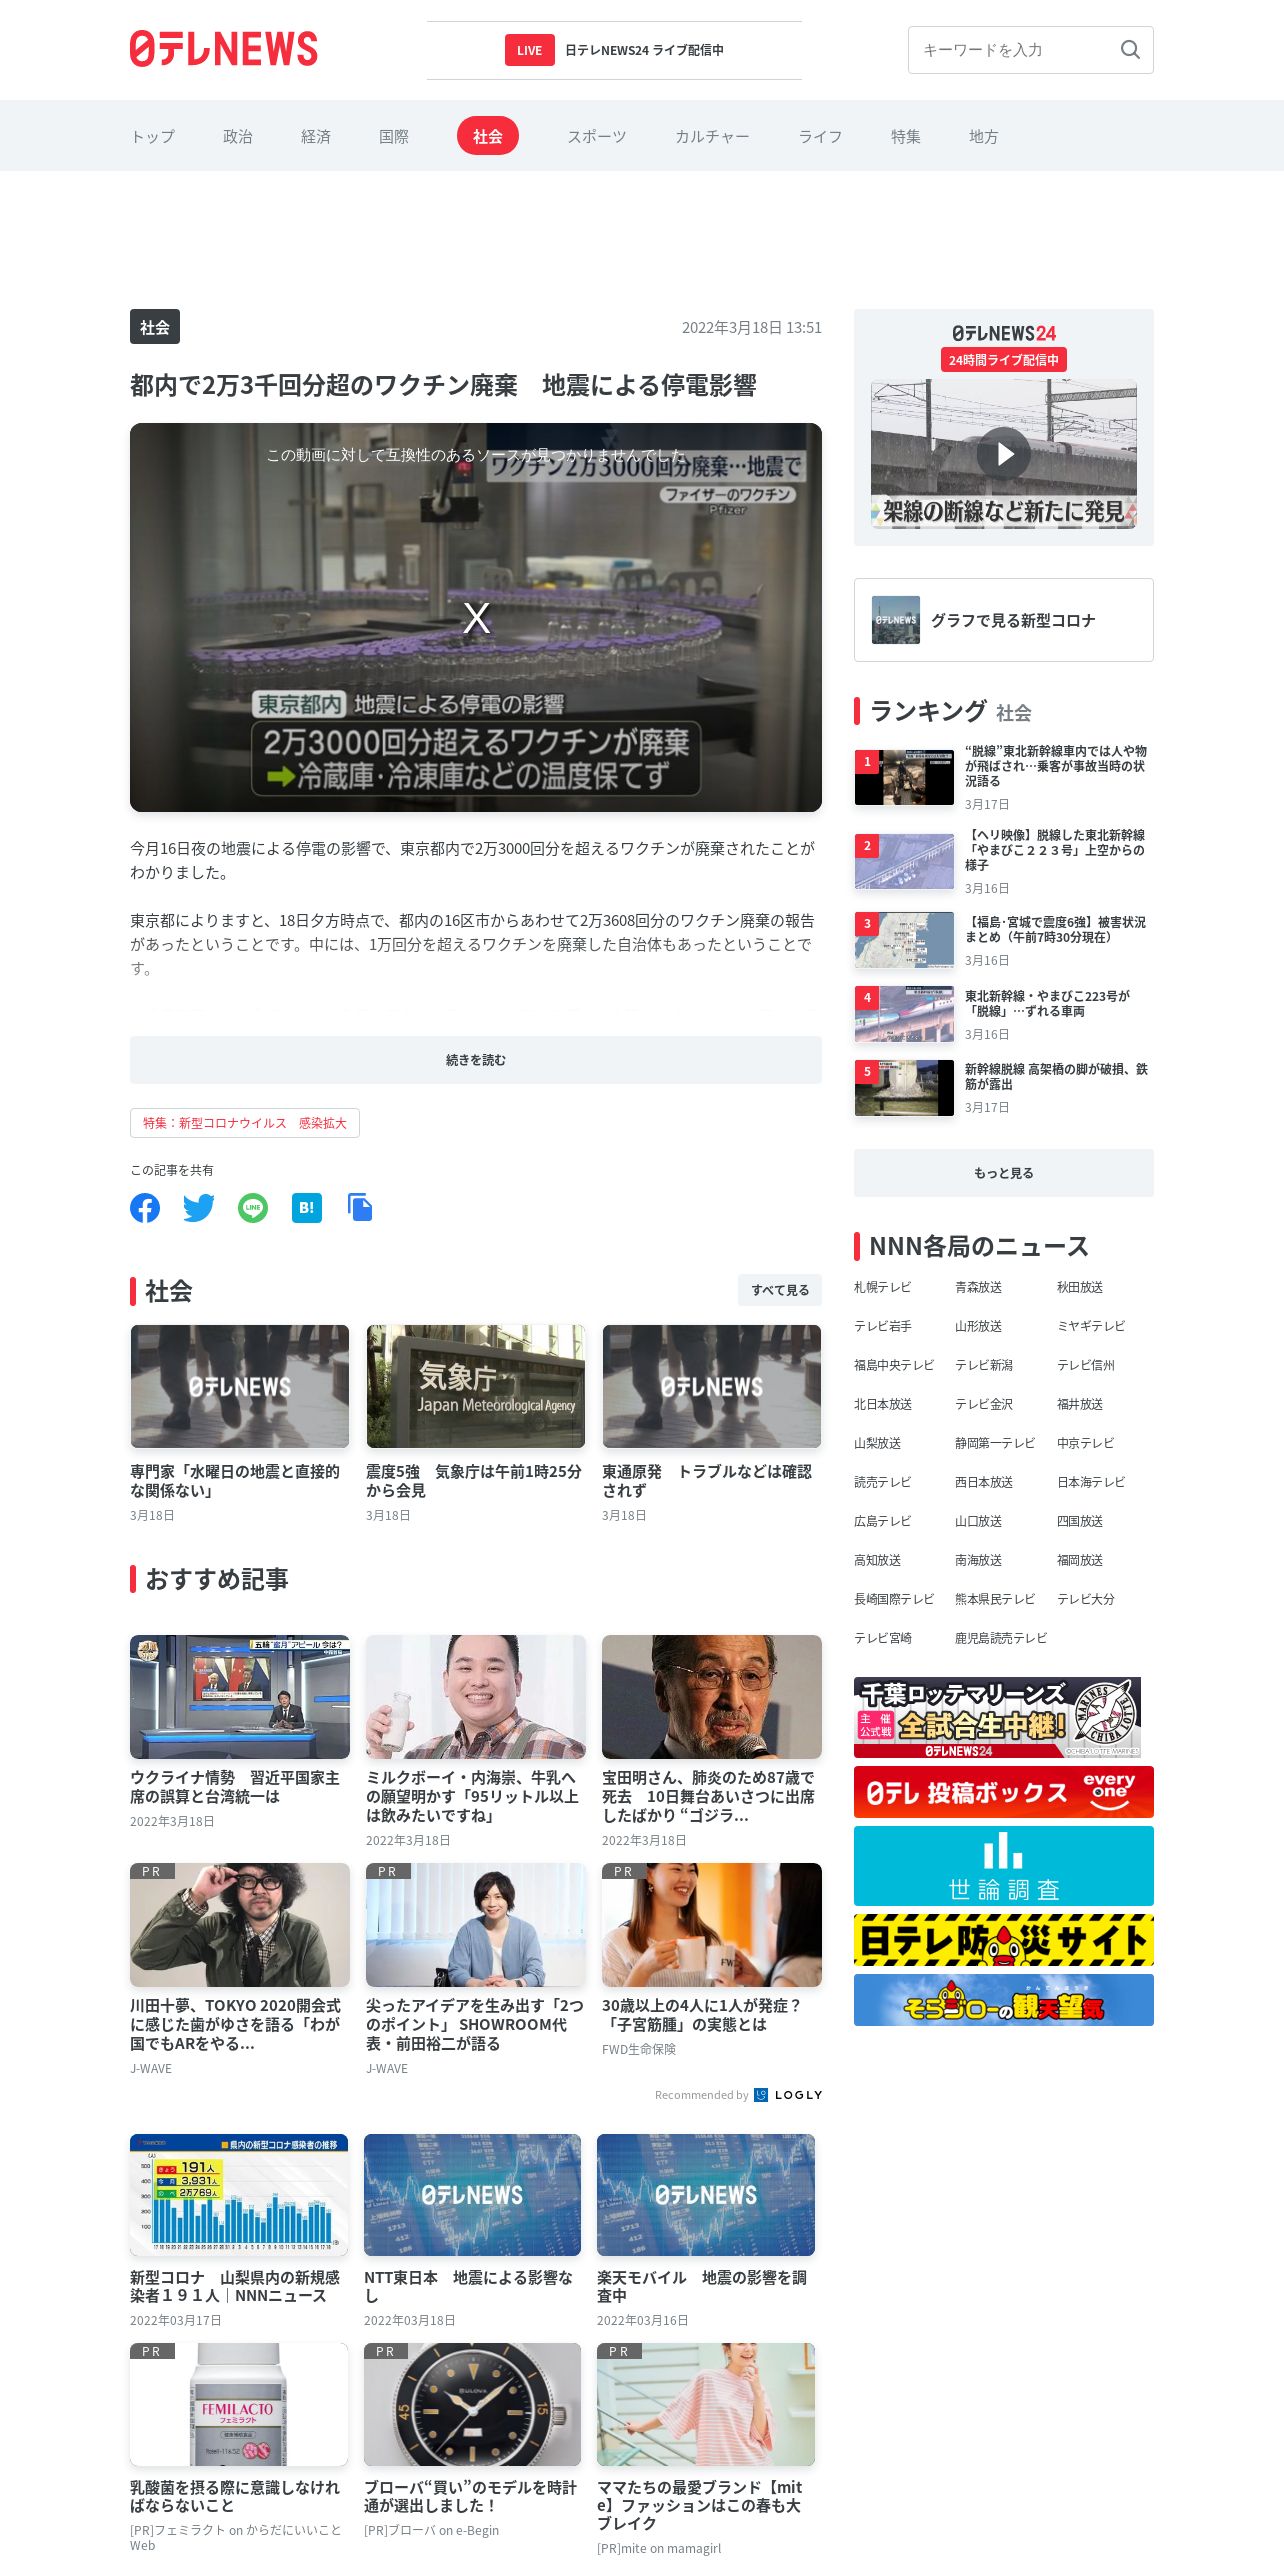Dismiss the video error X
Image resolution: width=1284 pixels, height=2568 pixels.
point(476,618)
